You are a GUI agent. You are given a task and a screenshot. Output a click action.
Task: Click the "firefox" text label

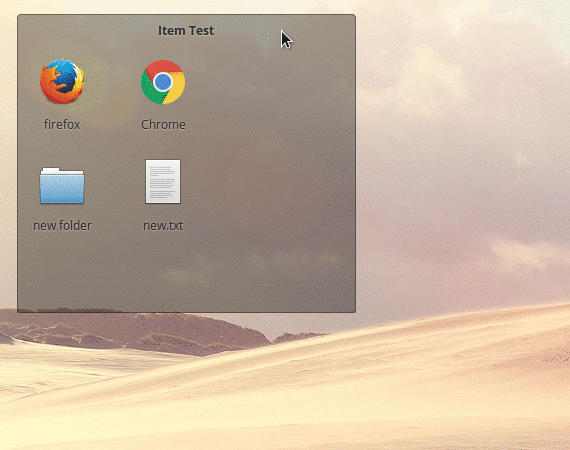pos(62,125)
